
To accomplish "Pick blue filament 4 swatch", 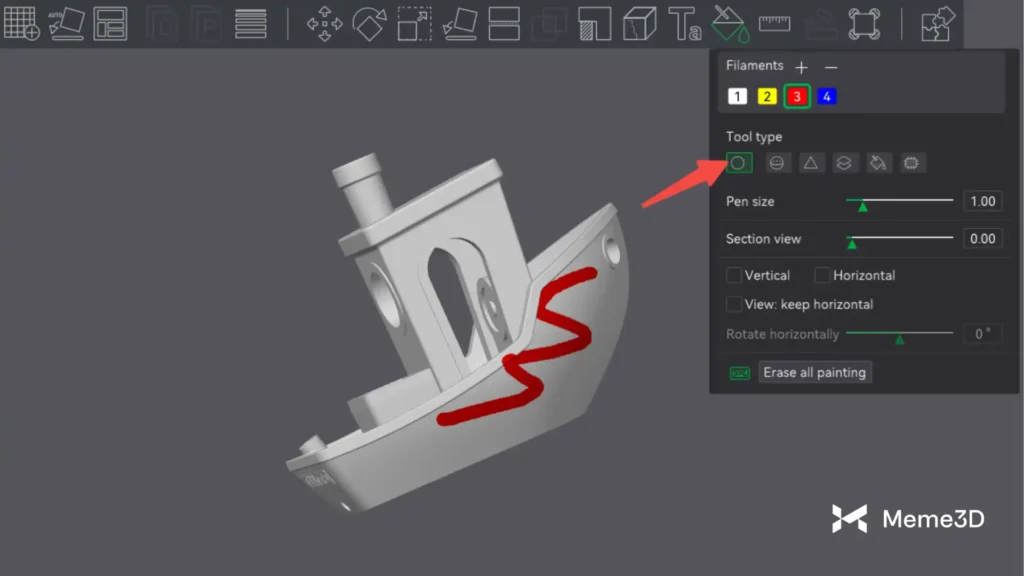I will [x=827, y=96].
